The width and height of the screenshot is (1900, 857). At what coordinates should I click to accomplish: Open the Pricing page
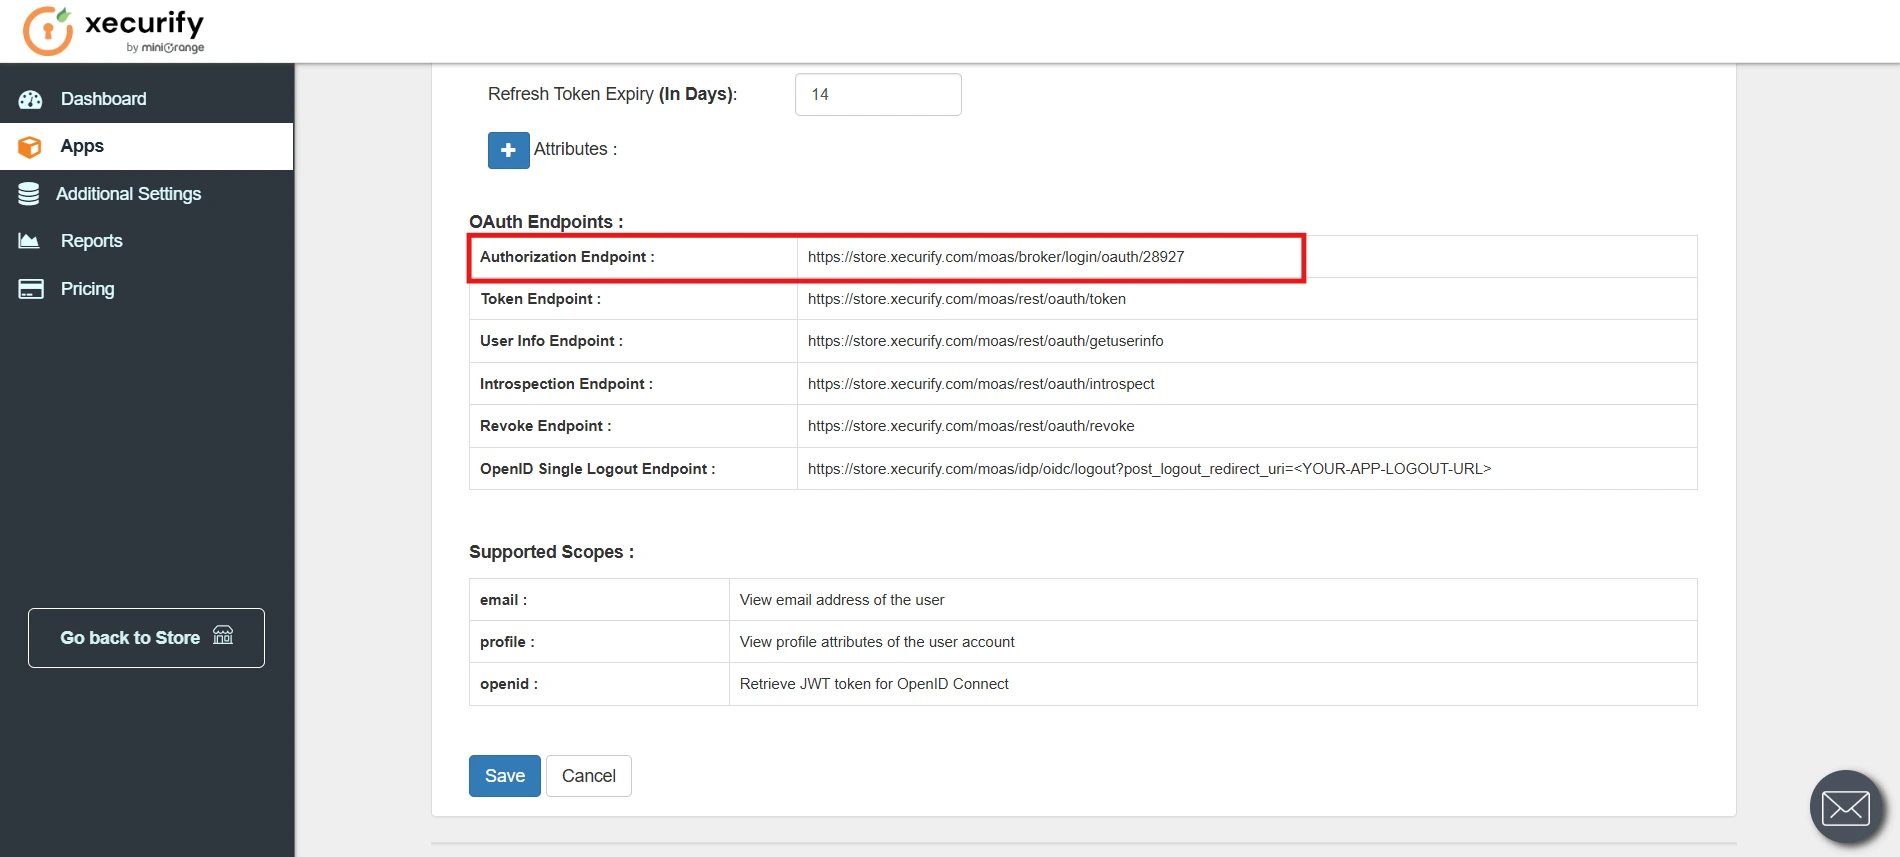(147, 289)
